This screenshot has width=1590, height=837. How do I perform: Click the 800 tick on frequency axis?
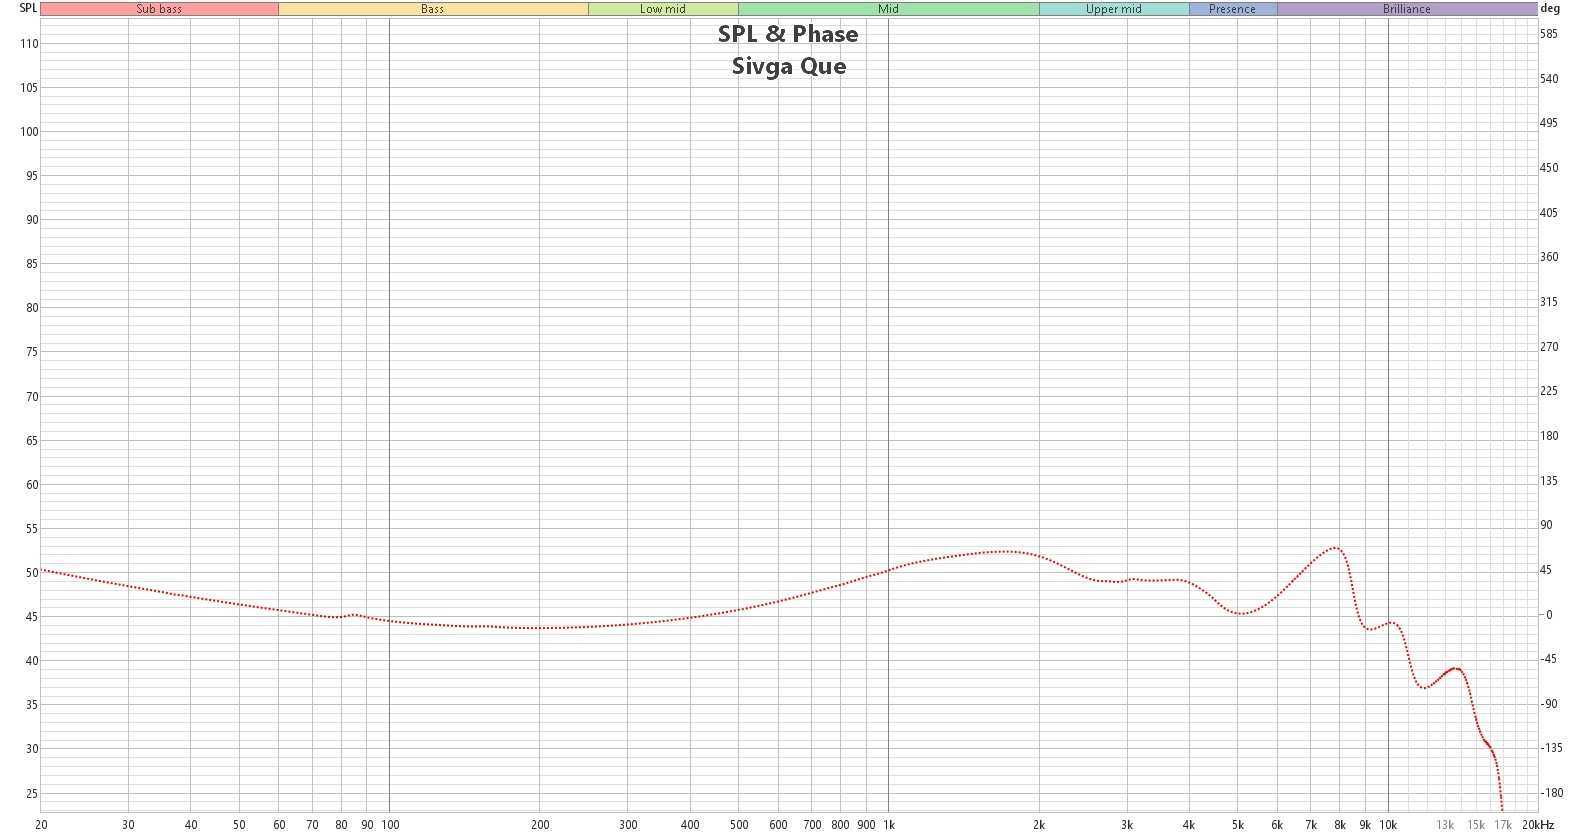coord(840,825)
